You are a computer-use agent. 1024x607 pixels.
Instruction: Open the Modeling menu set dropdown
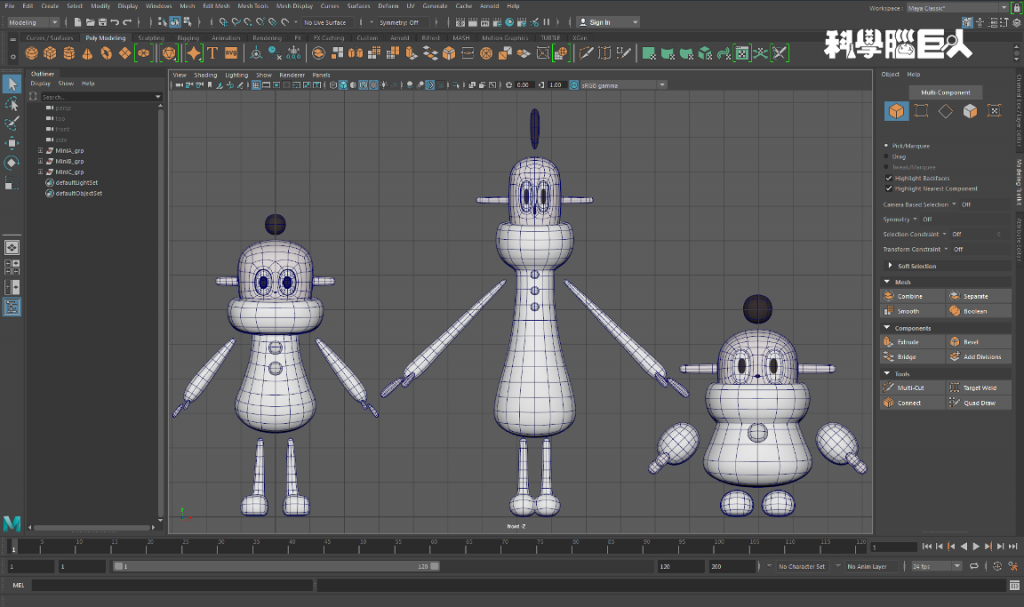[x=36, y=22]
